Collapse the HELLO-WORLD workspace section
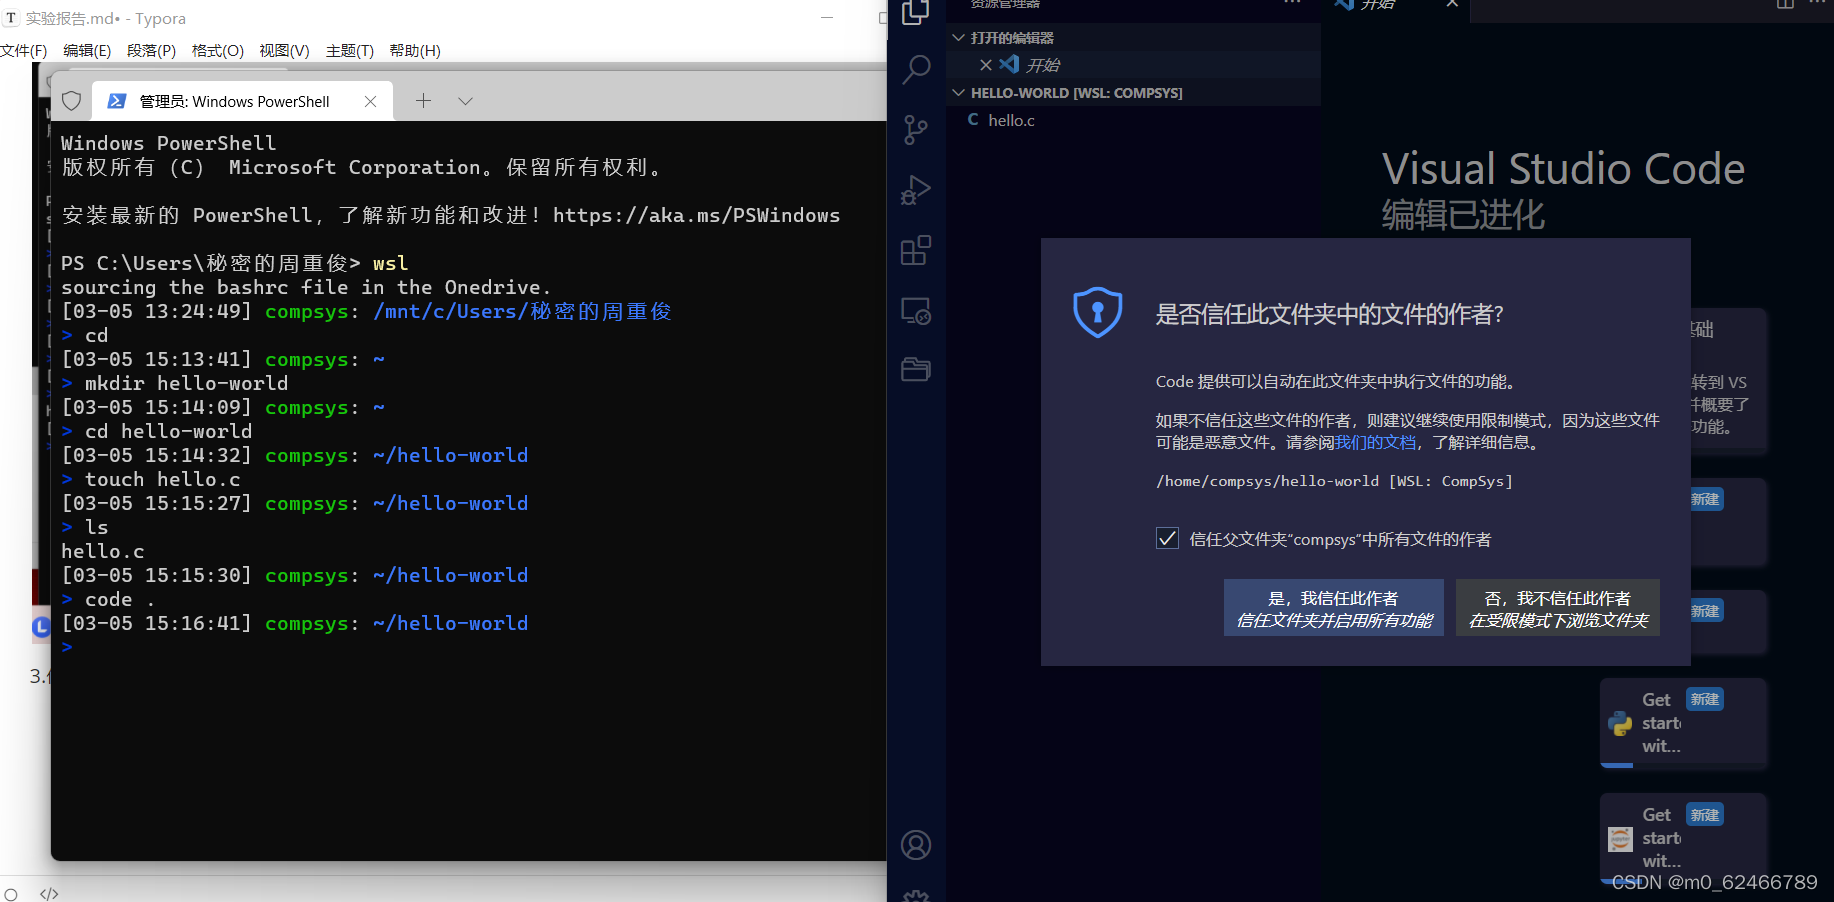The image size is (1834, 902). [959, 92]
